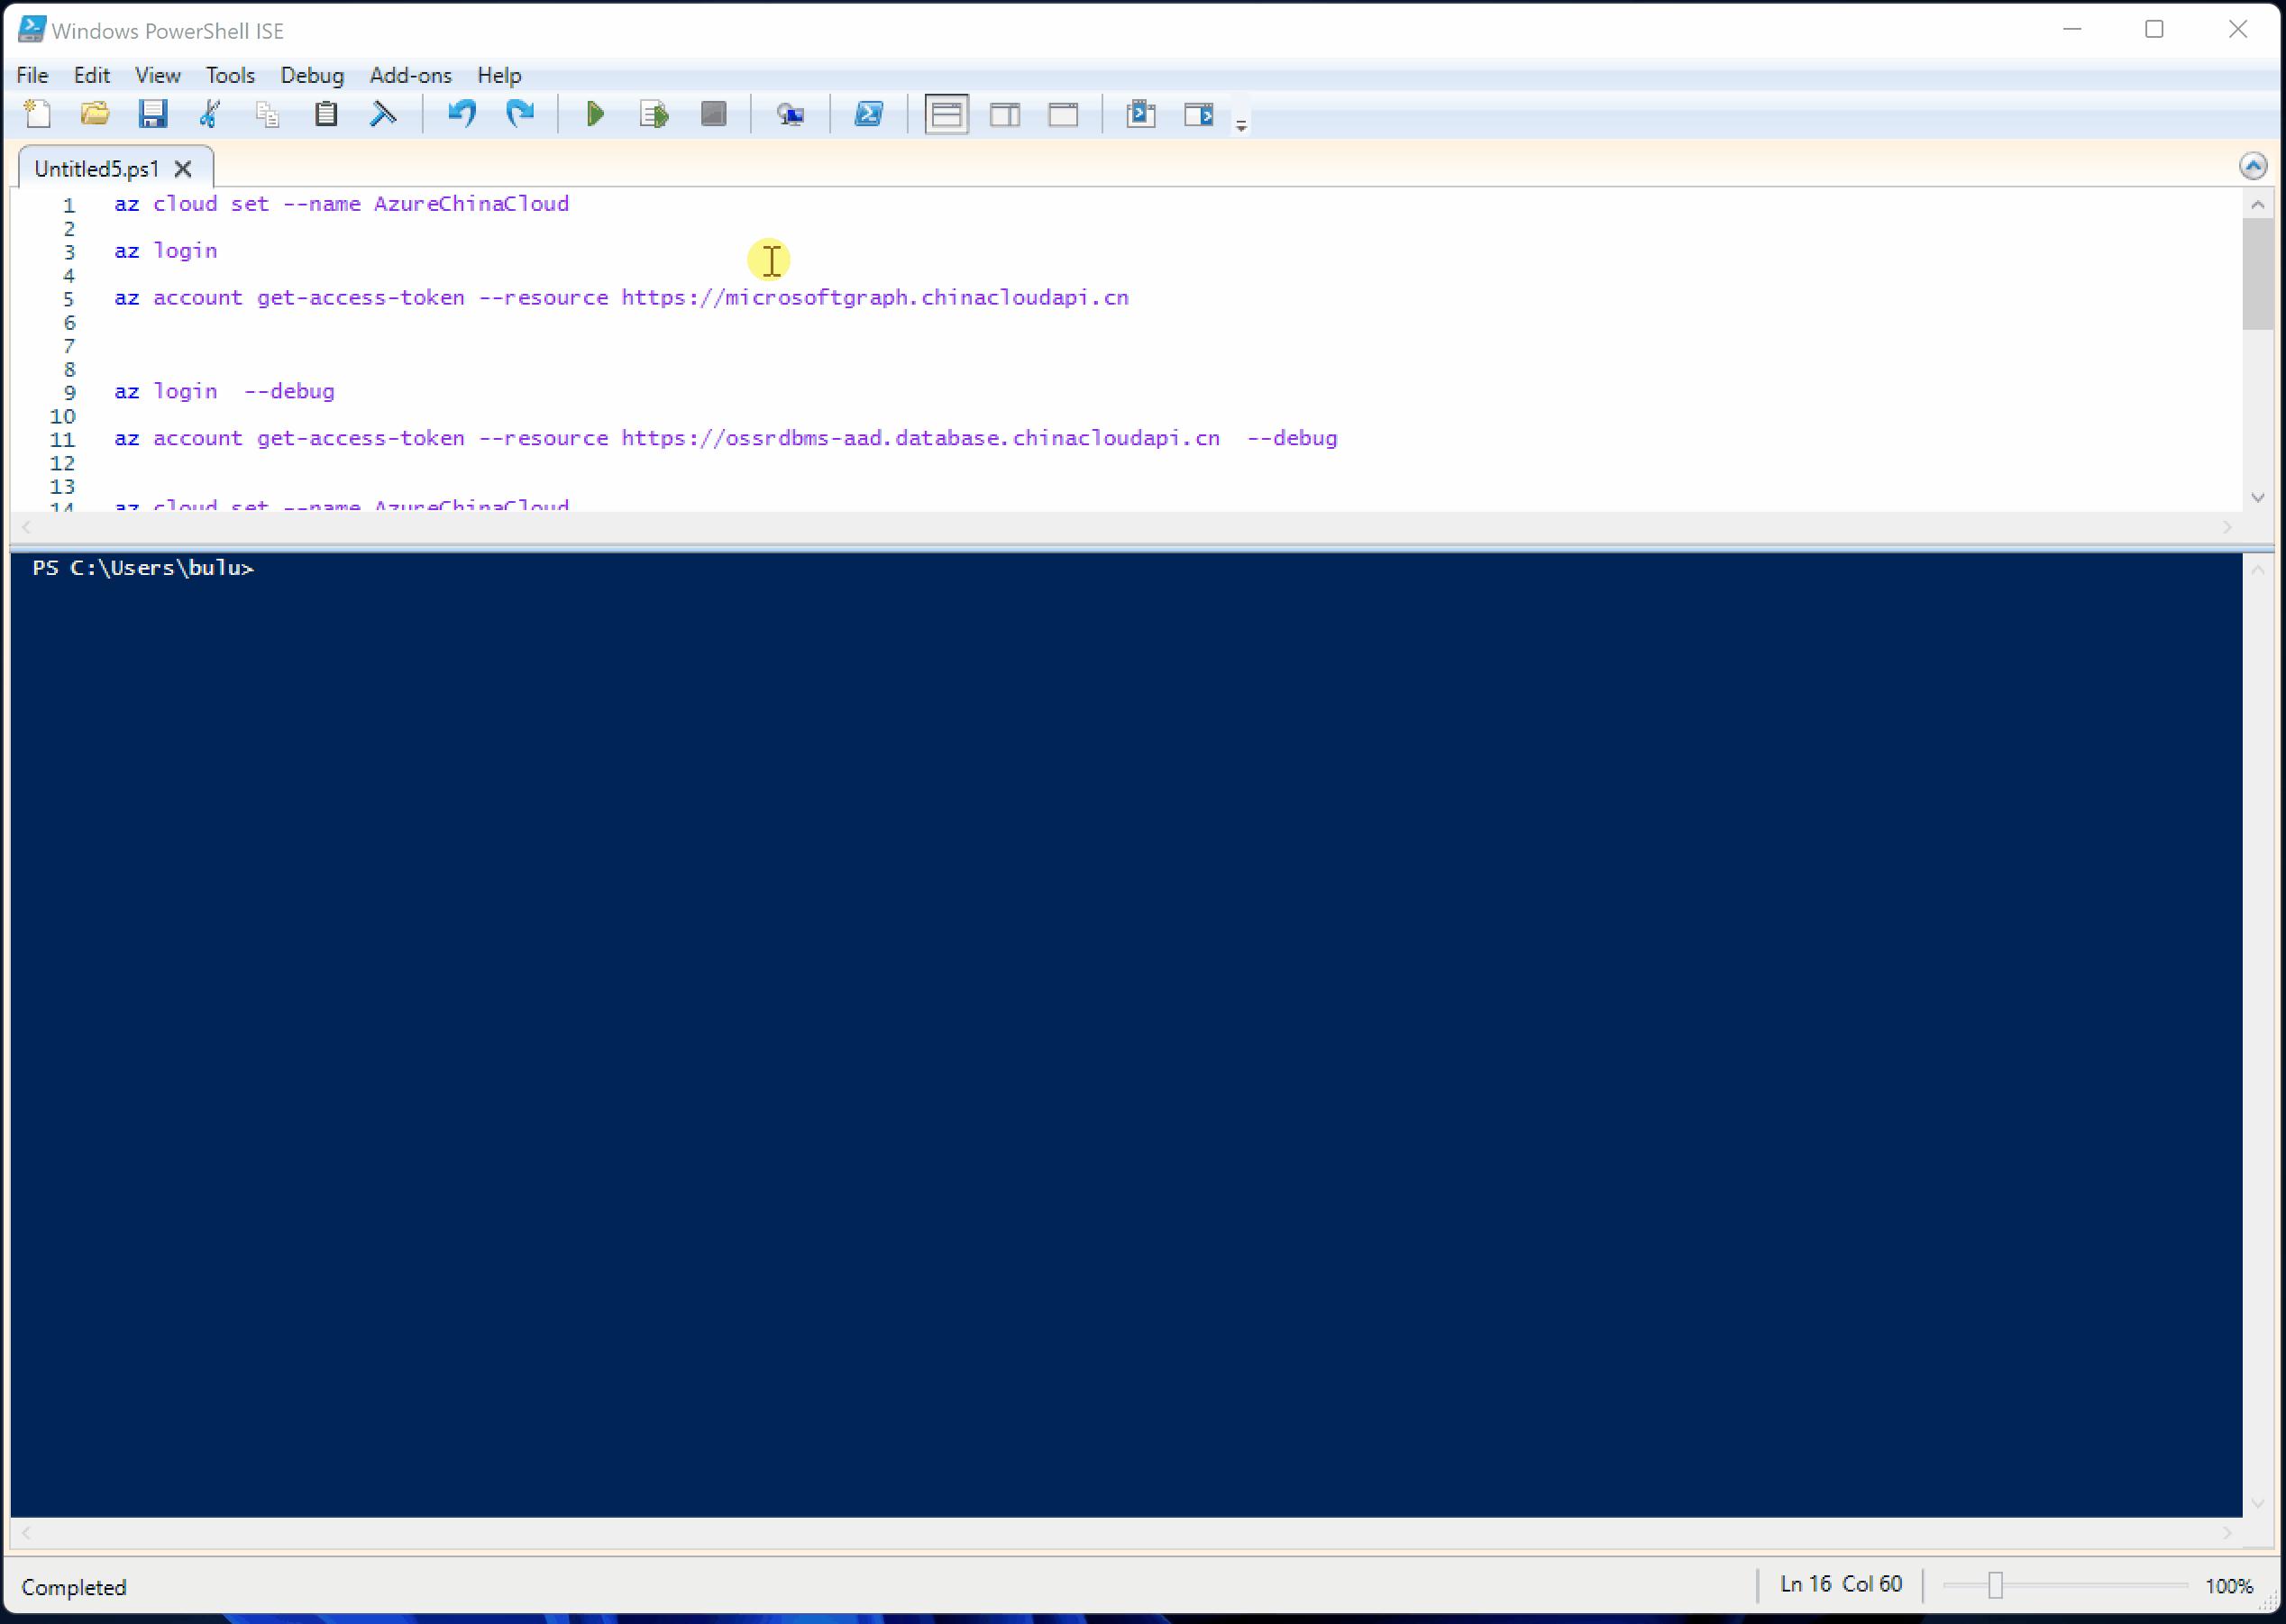Save the script using the disk icon
This screenshot has width=2286, height=1624.
[x=154, y=114]
